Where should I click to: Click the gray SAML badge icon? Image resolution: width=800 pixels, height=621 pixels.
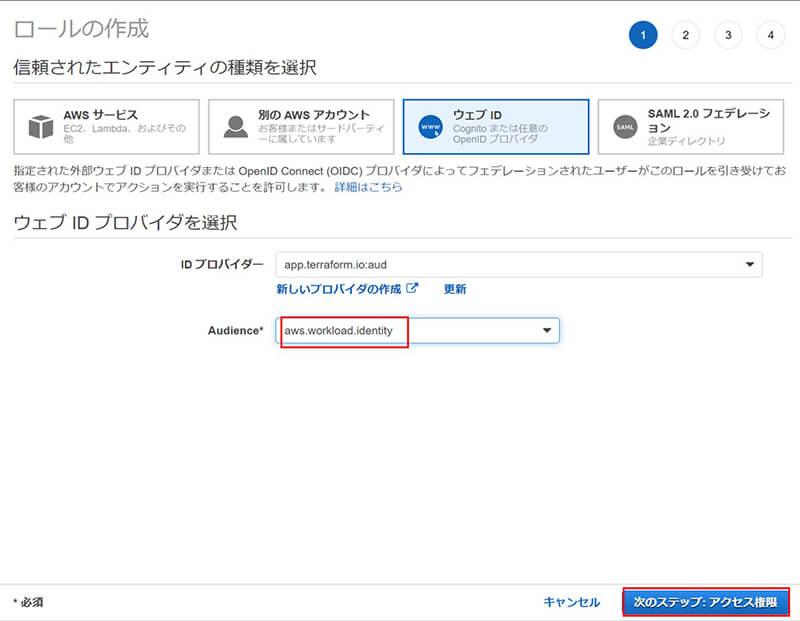click(626, 127)
